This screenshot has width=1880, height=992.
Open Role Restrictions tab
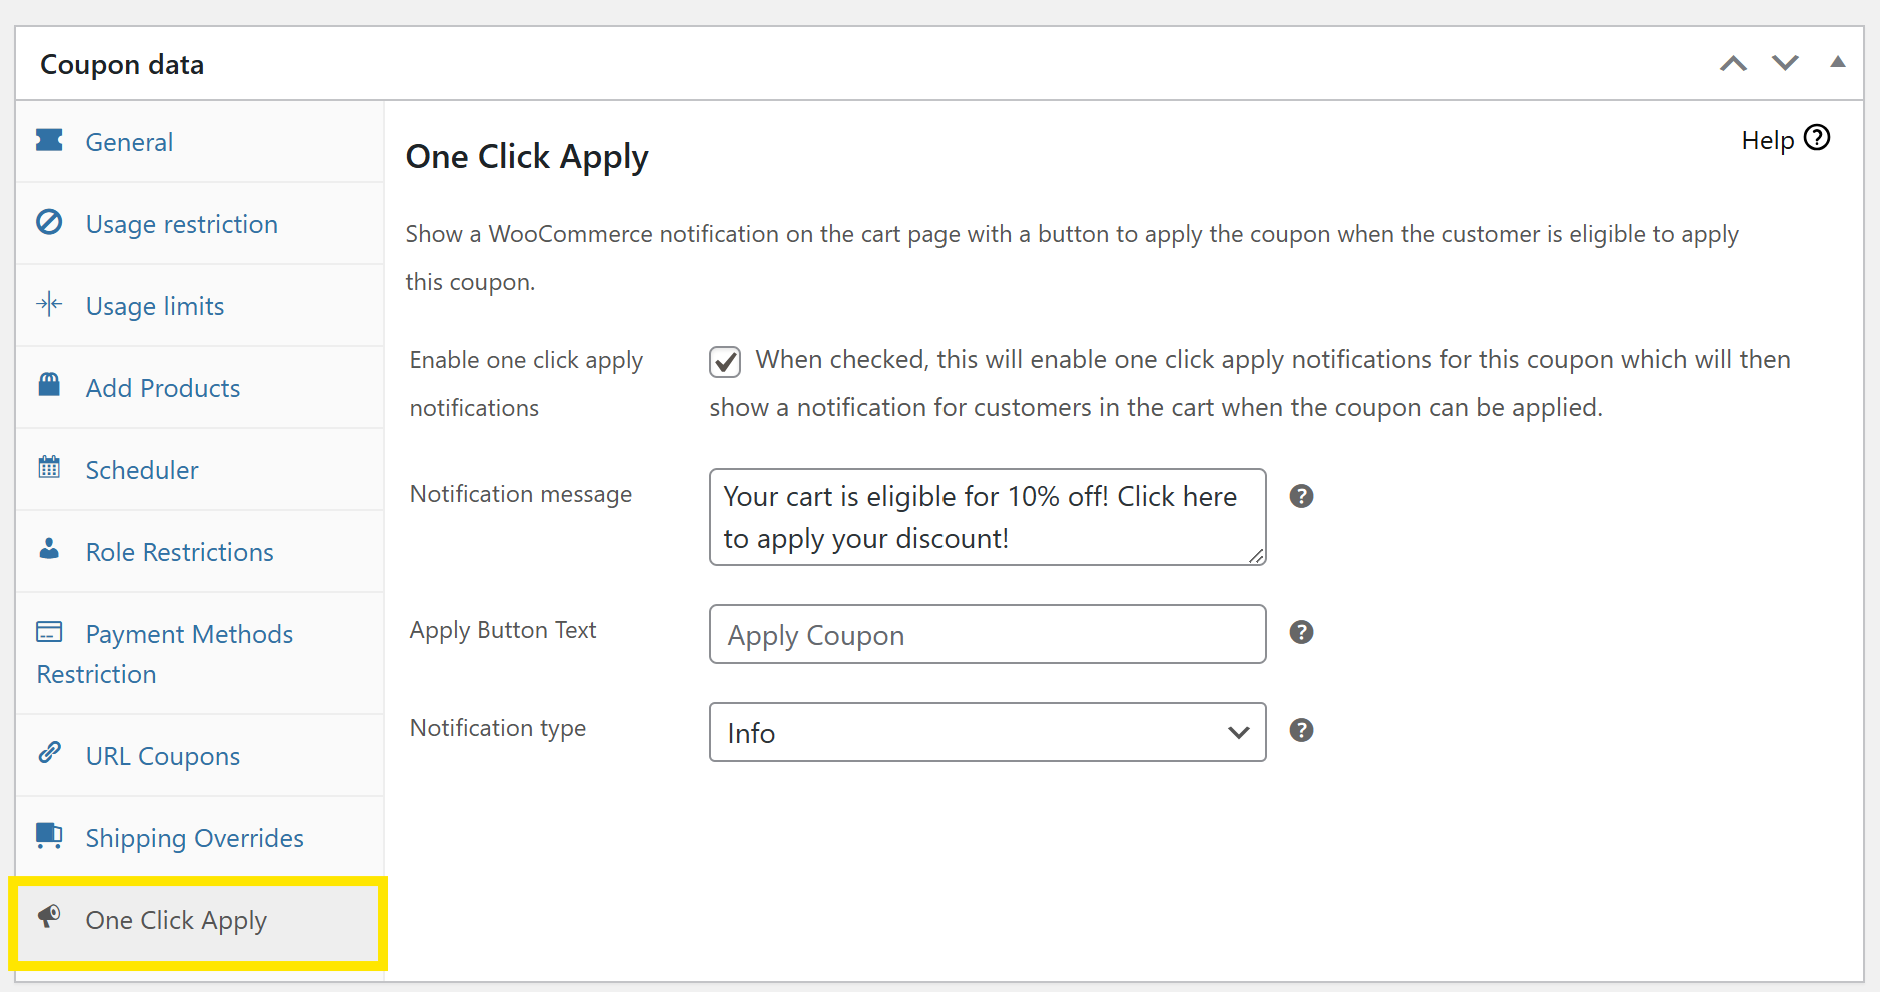point(200,551)
